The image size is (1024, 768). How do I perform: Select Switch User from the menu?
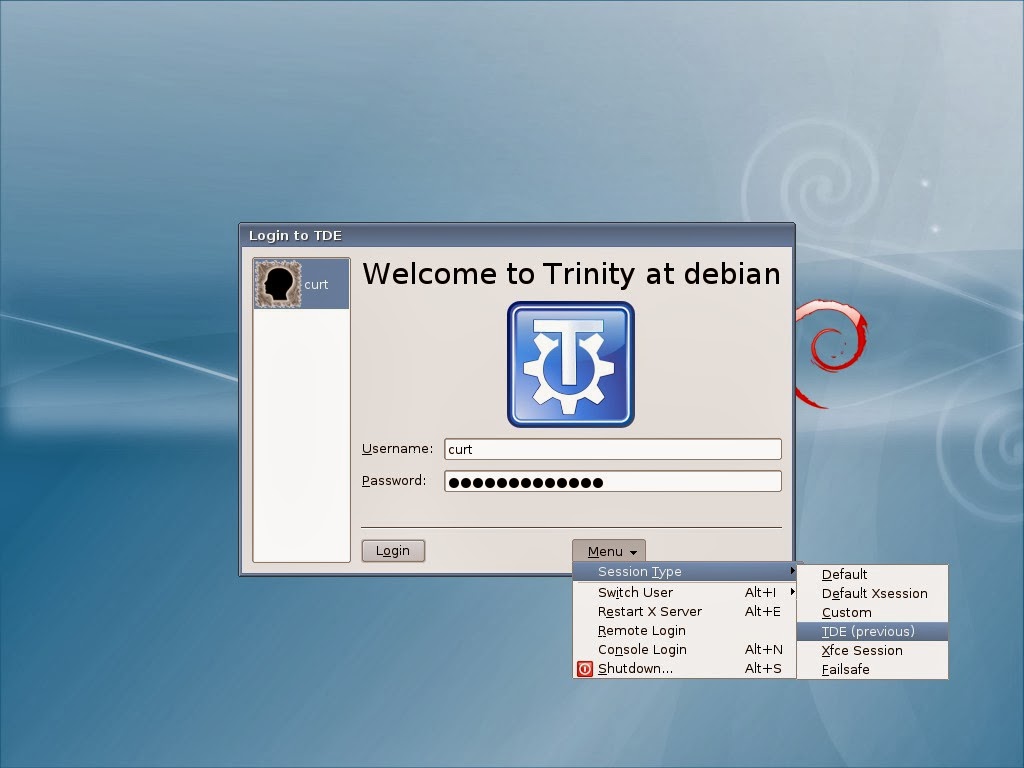pos(634,592)
